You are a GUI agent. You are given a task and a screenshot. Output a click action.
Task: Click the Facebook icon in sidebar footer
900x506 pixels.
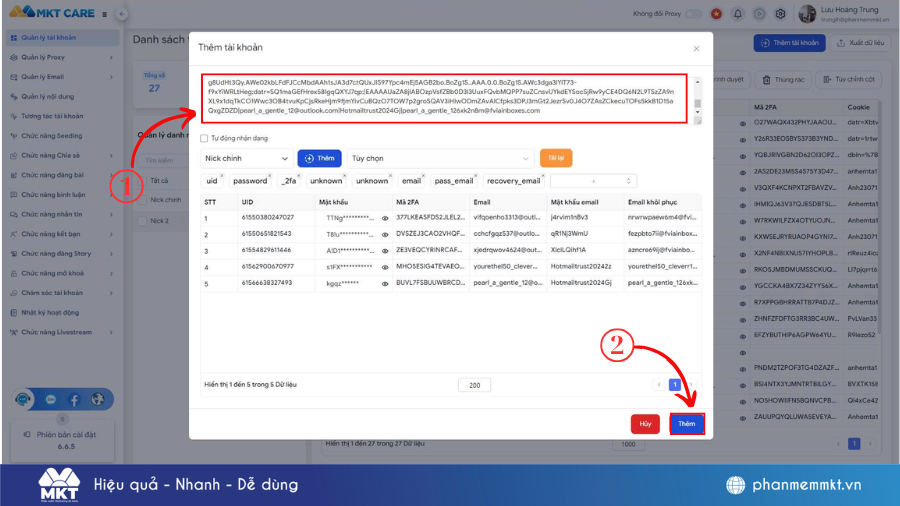coord(75,399)
